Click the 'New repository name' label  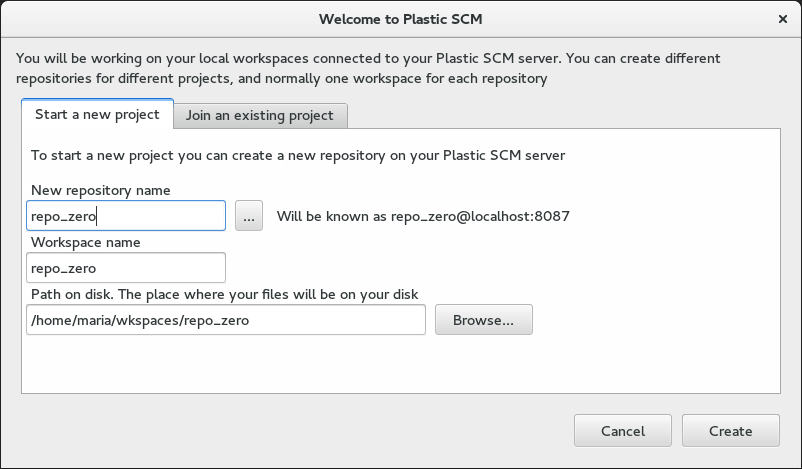pos(101,190)
